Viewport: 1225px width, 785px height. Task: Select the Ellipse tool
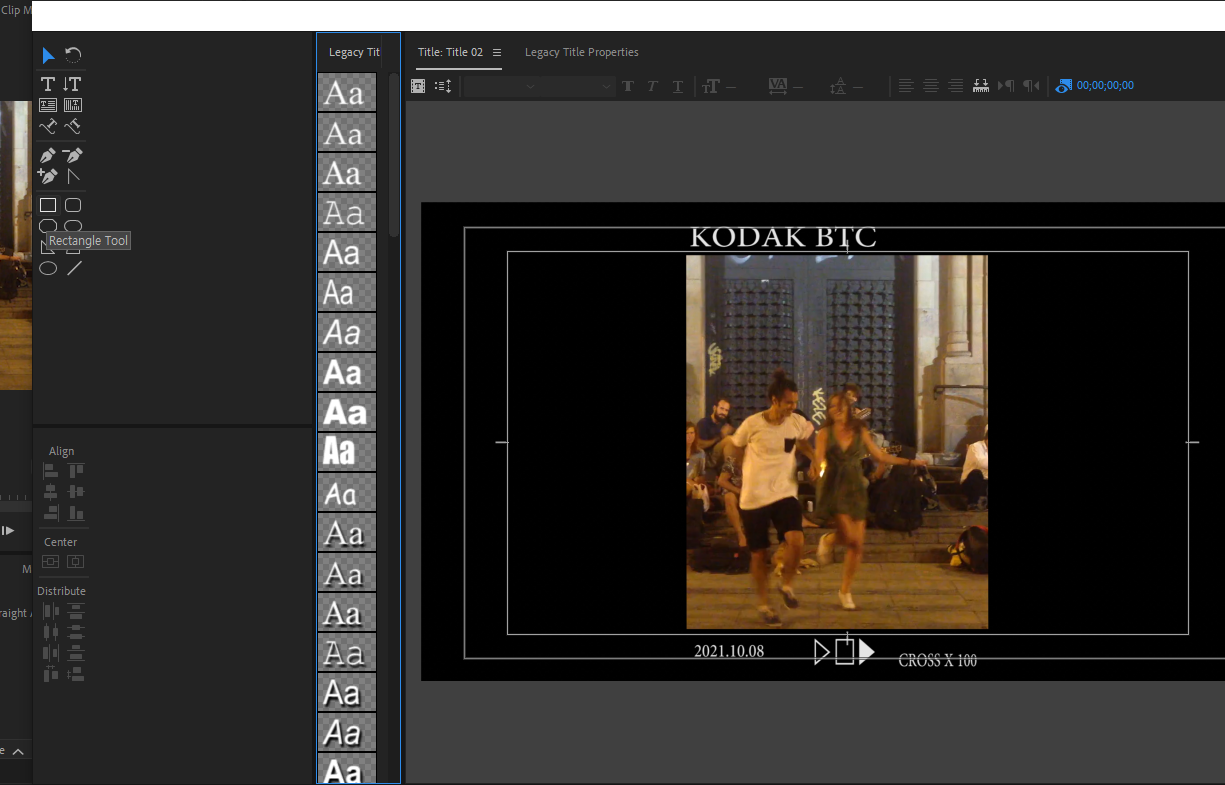click(48, 268)
